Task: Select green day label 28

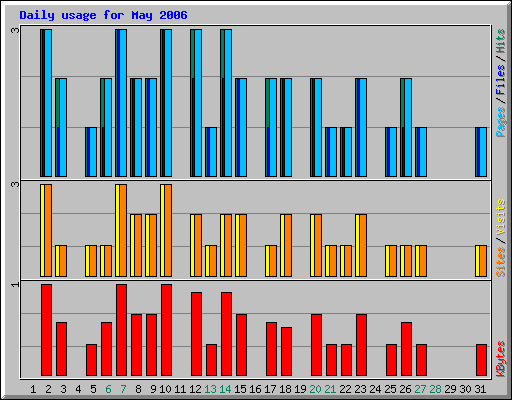Action: click(435, 389)
